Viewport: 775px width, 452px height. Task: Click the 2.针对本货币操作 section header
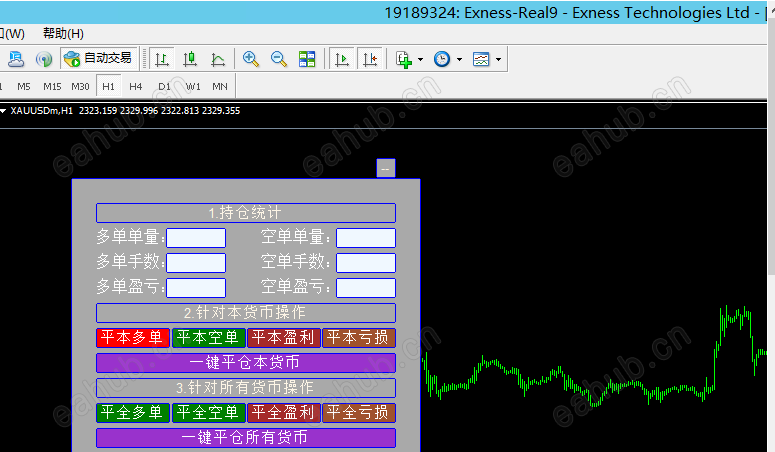(246, 313)
